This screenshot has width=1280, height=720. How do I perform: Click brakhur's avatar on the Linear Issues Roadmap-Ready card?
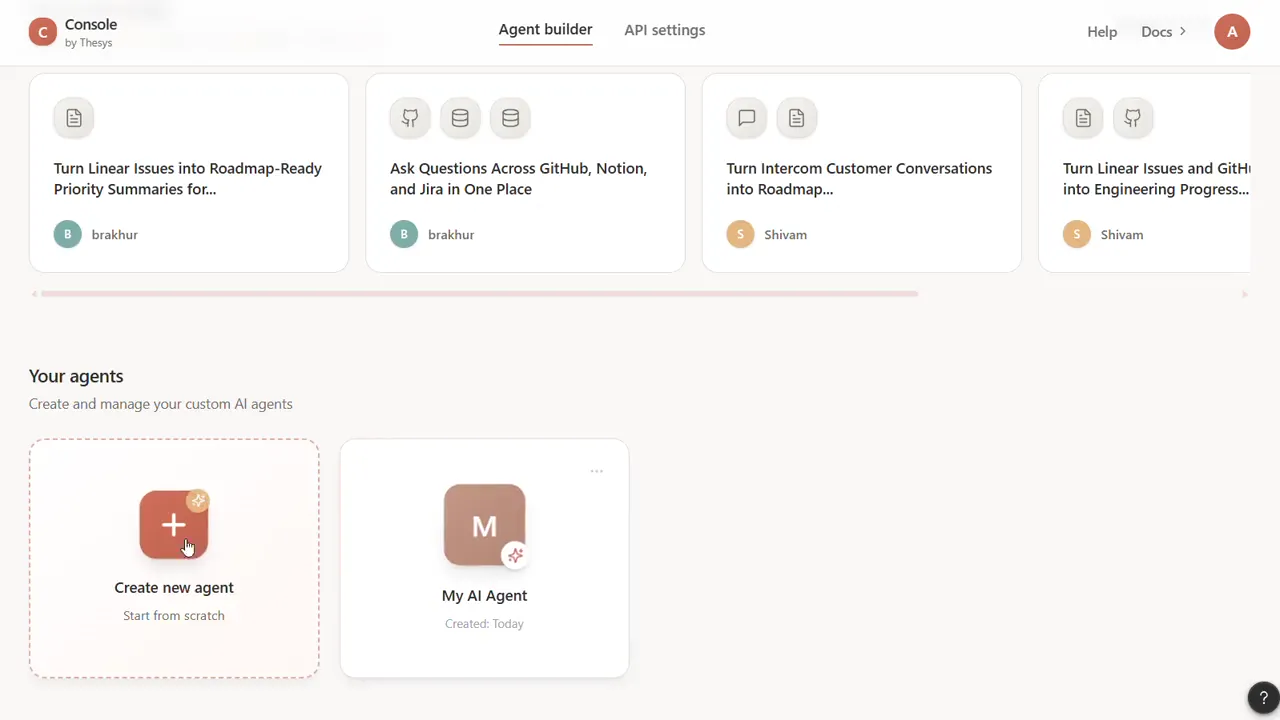click(67, 234)
